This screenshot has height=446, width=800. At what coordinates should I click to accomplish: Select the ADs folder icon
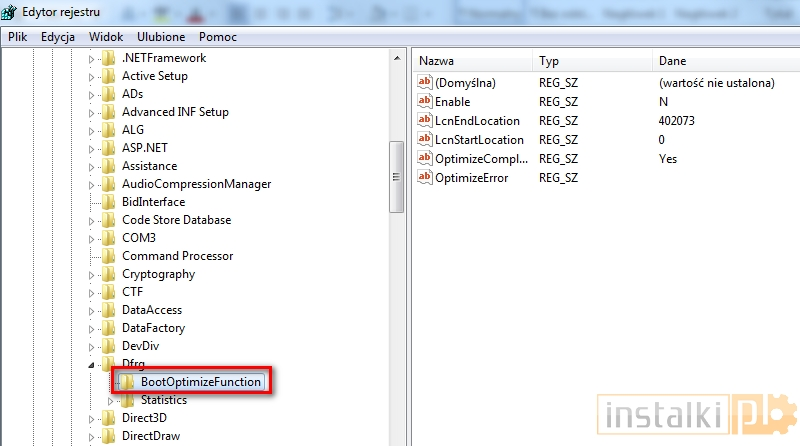coord(108,94)
